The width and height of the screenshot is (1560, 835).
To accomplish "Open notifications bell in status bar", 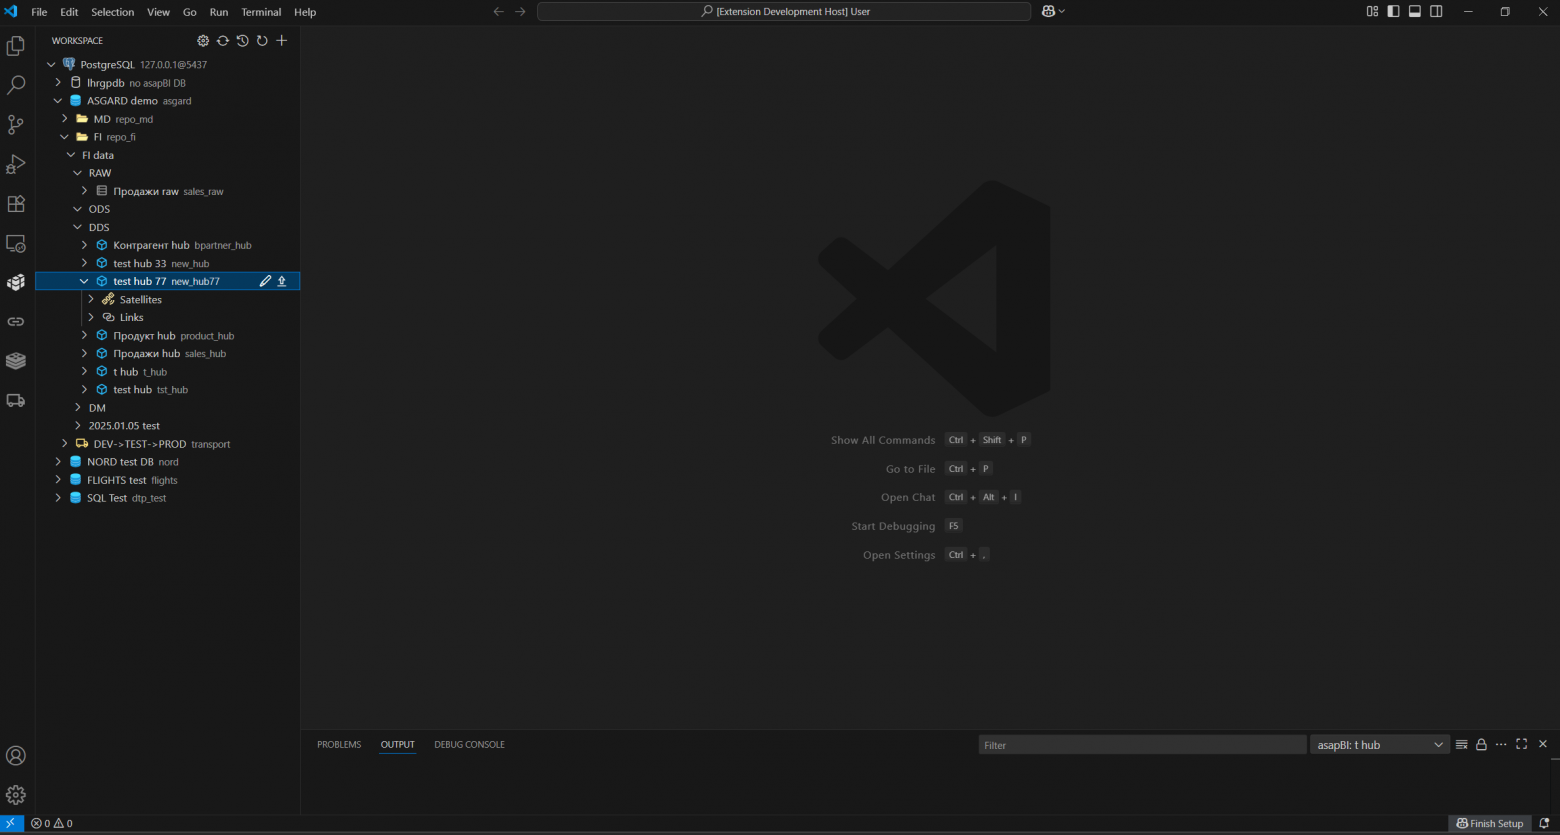I will tap(1544, 824).
